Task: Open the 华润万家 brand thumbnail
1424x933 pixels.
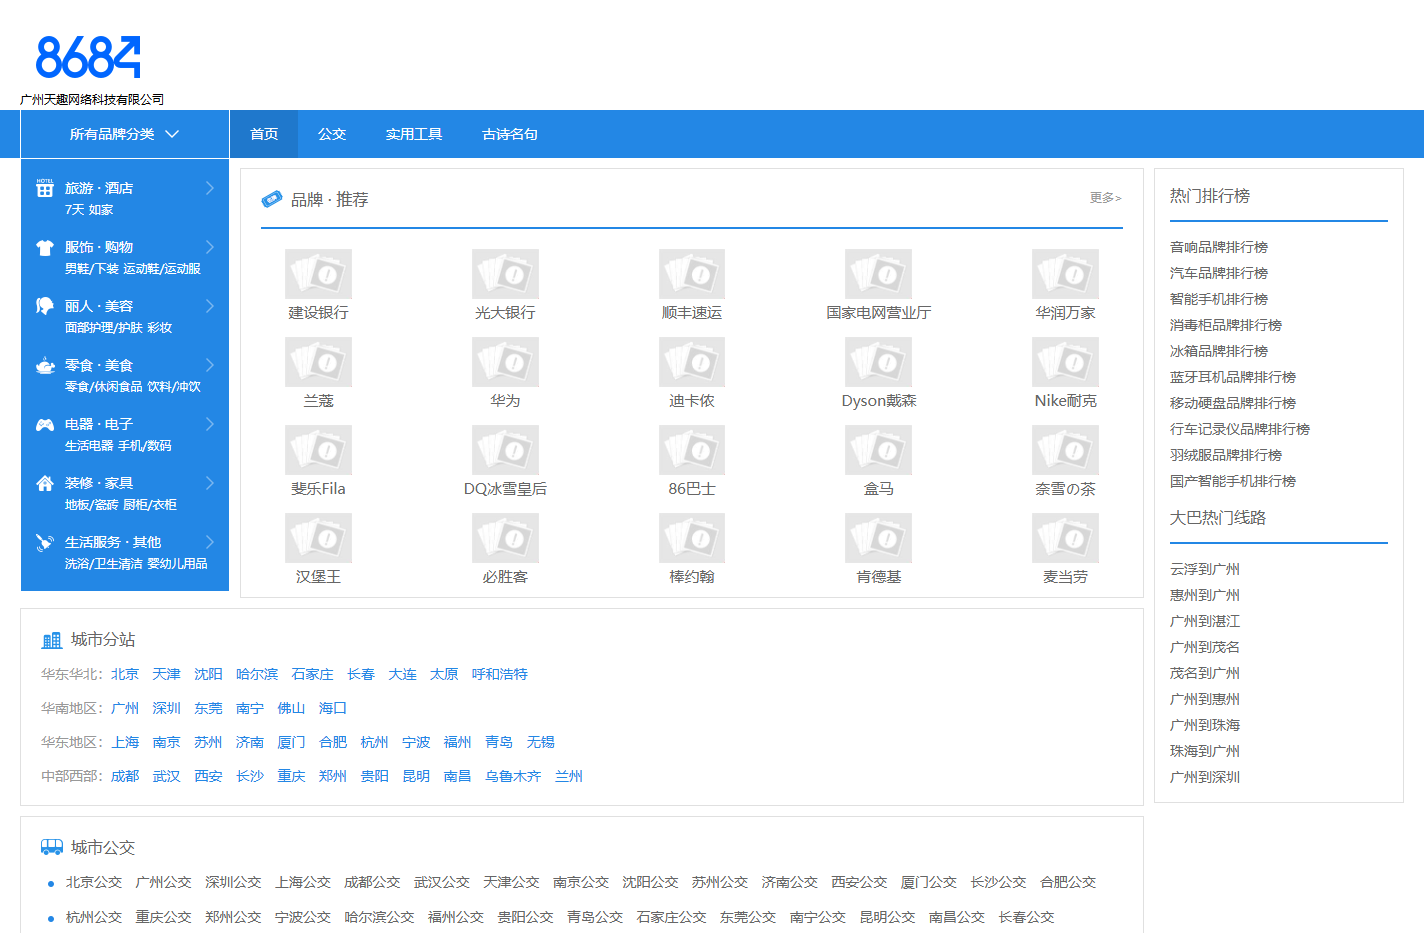Action: [x=1065, y=274]
